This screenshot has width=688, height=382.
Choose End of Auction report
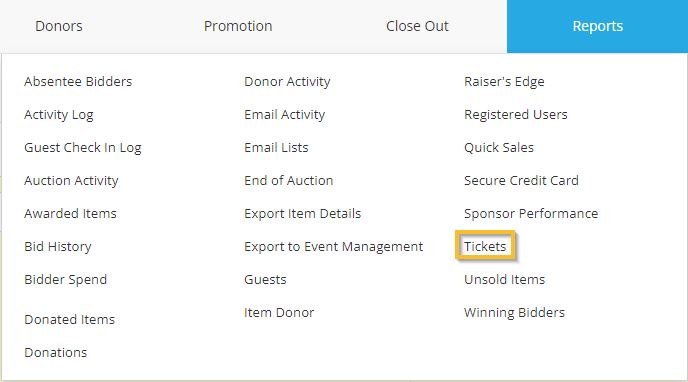point(289,181)
